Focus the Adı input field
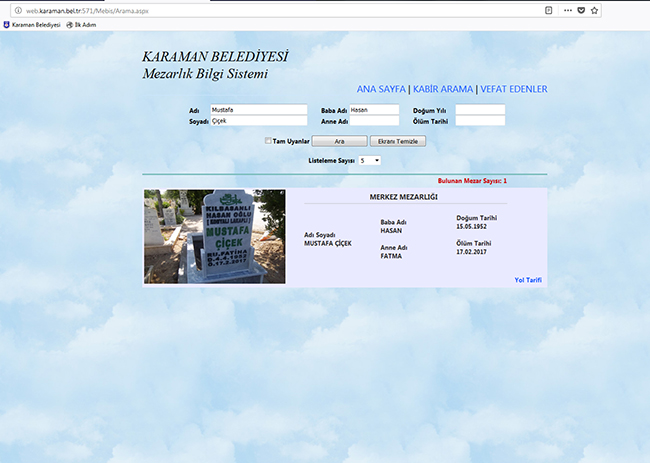 [259, 109]
